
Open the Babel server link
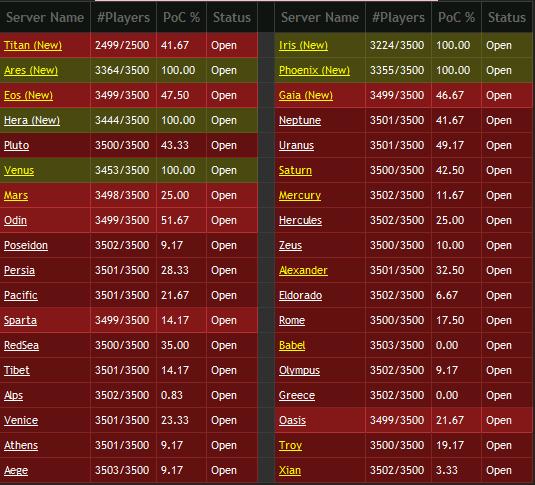(x=292, y=345)
